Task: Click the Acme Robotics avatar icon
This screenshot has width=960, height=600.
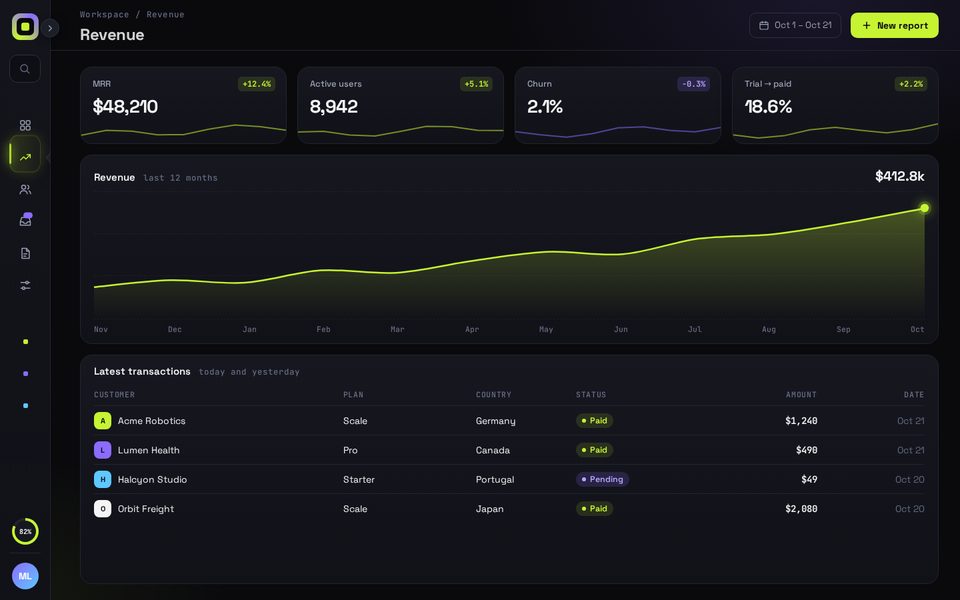Action: click(102, 421)
